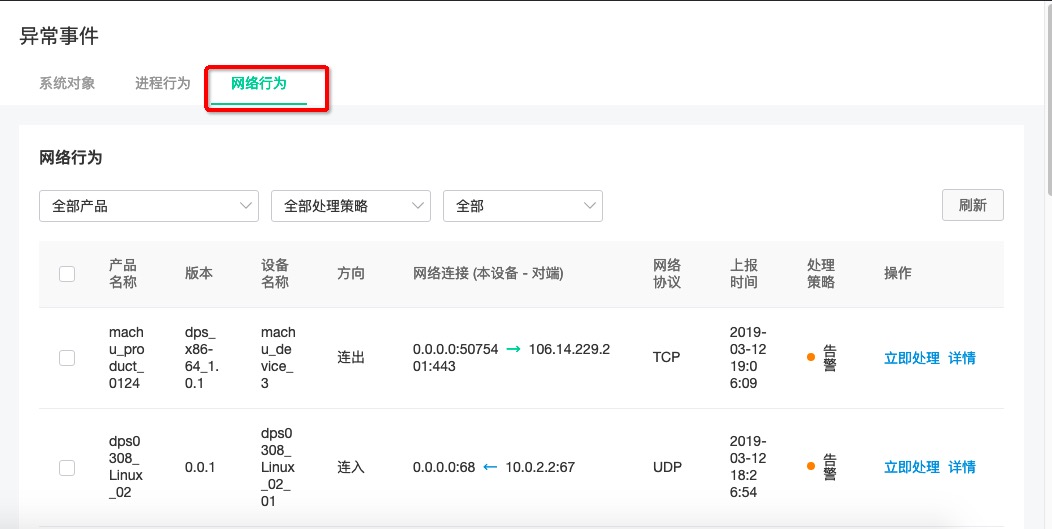Expand the 全部 filter dropdown
Viewport: 1052px width, 529px height.
(523, 206)
